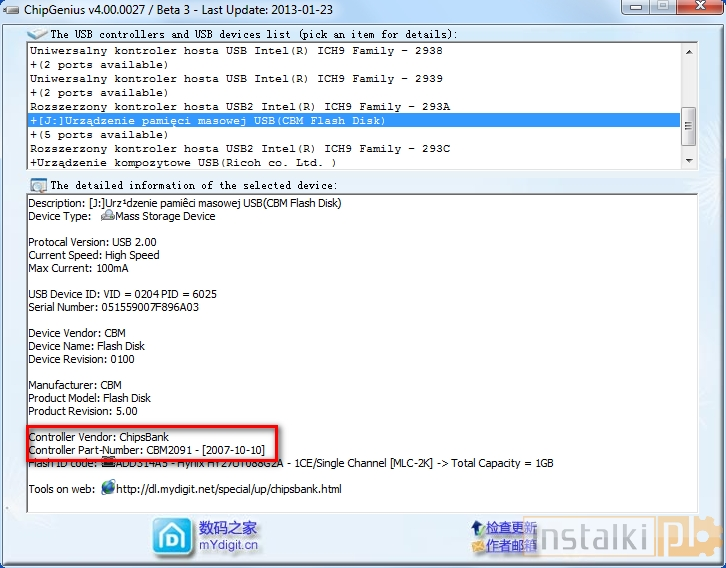Image resolution: width=726 pixels, height=568 pixels.
Task: Click the globe icon beside Tools on web
Action: 108,488
